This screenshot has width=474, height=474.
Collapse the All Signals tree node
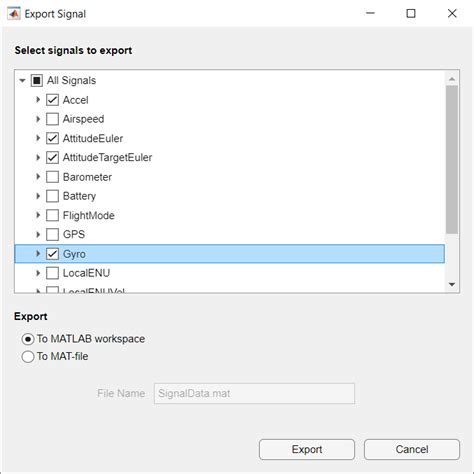coord(22,80)
